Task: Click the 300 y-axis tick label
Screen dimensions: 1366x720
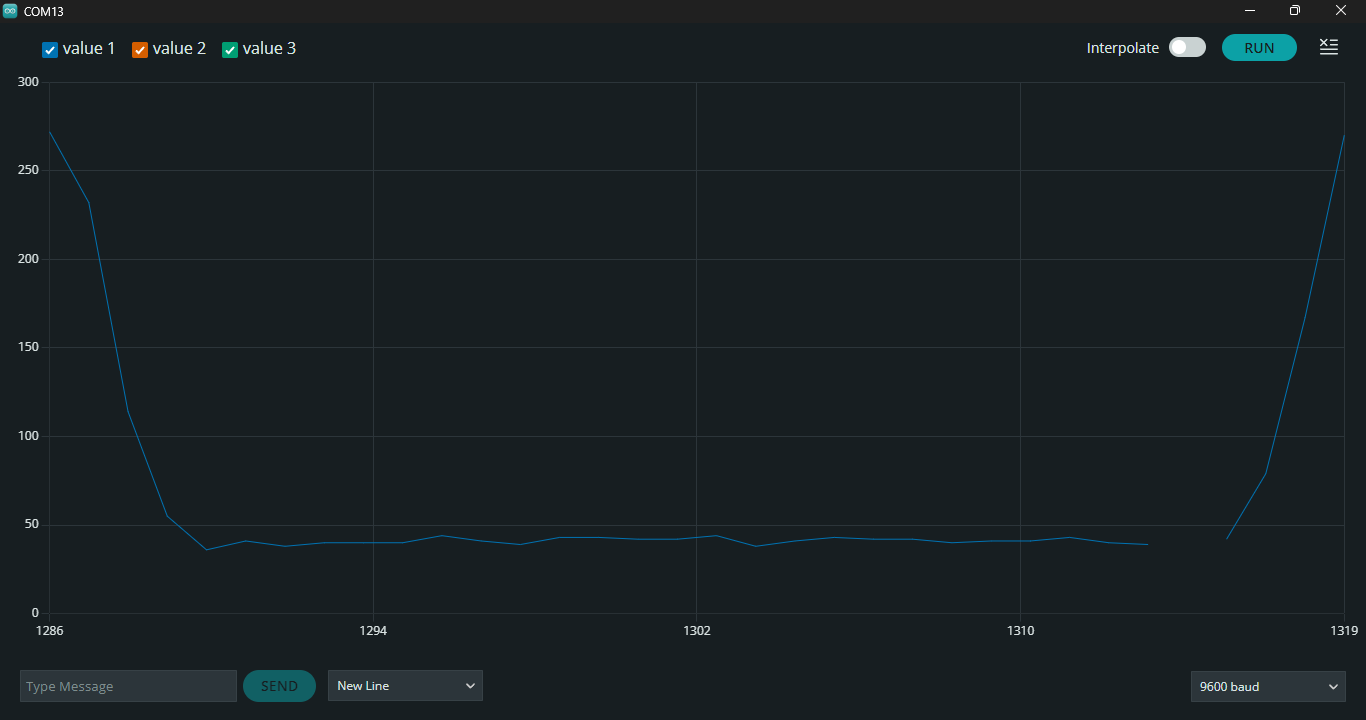Action: click(28, 82)
